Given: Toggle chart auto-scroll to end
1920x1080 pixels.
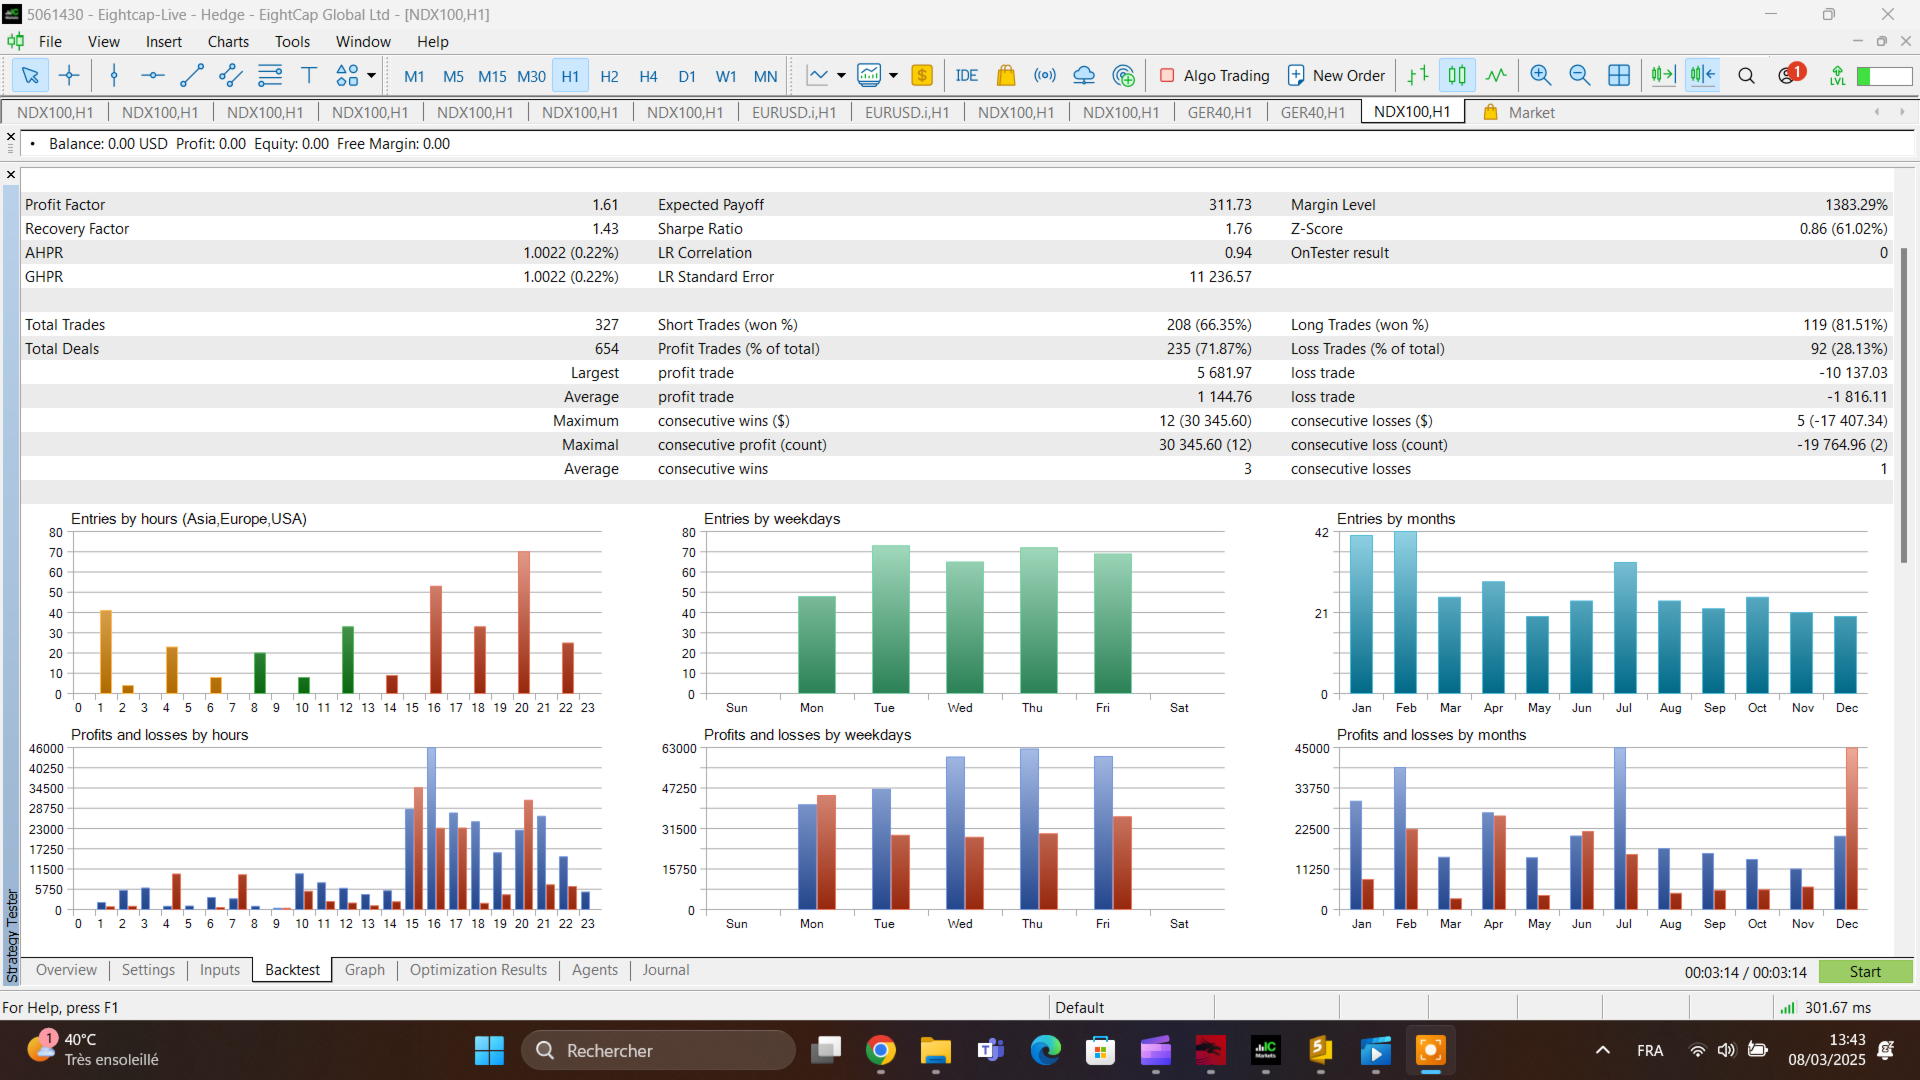Looking at the screenshot, I should click(x=1663, y=75).
